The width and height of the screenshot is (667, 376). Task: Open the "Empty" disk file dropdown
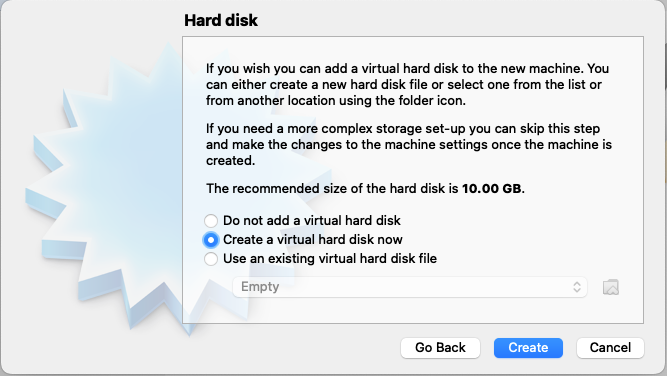(410, 287)
